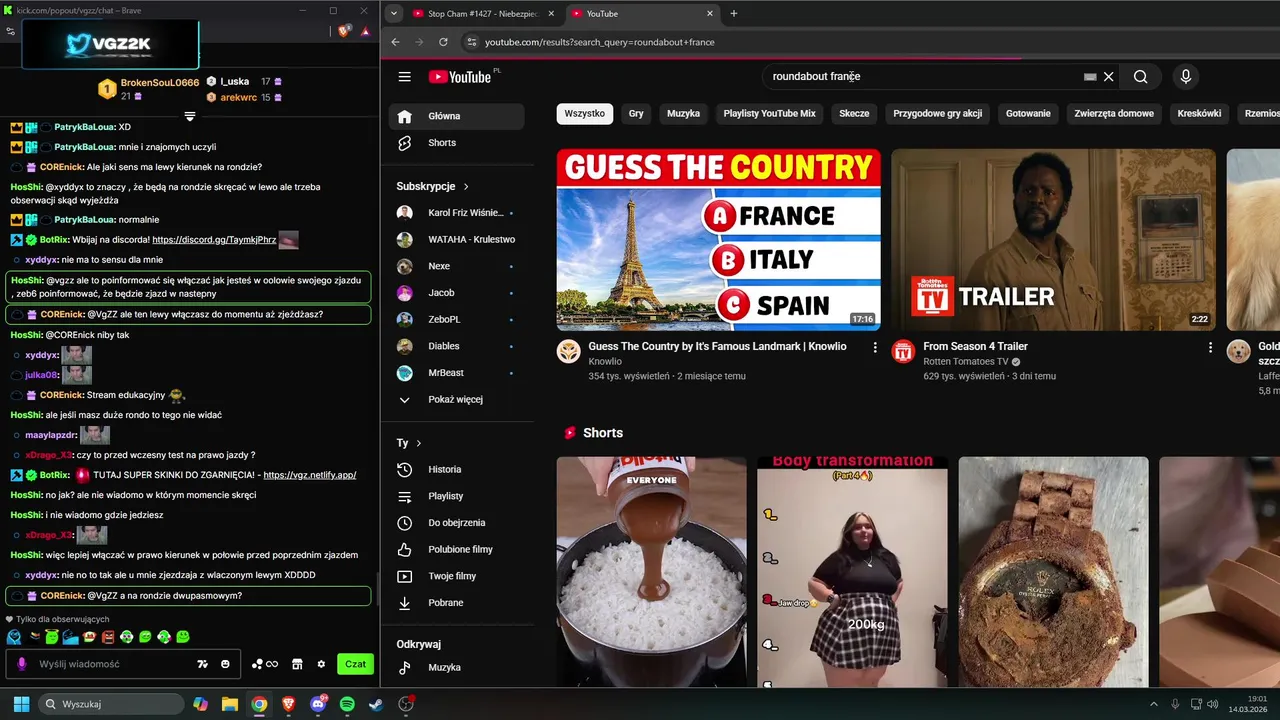The width and height of the screenshot is (1280, 720).
Task: Open Knowlio channel name link
Action: pyautogui.click(x=605, y=362)
